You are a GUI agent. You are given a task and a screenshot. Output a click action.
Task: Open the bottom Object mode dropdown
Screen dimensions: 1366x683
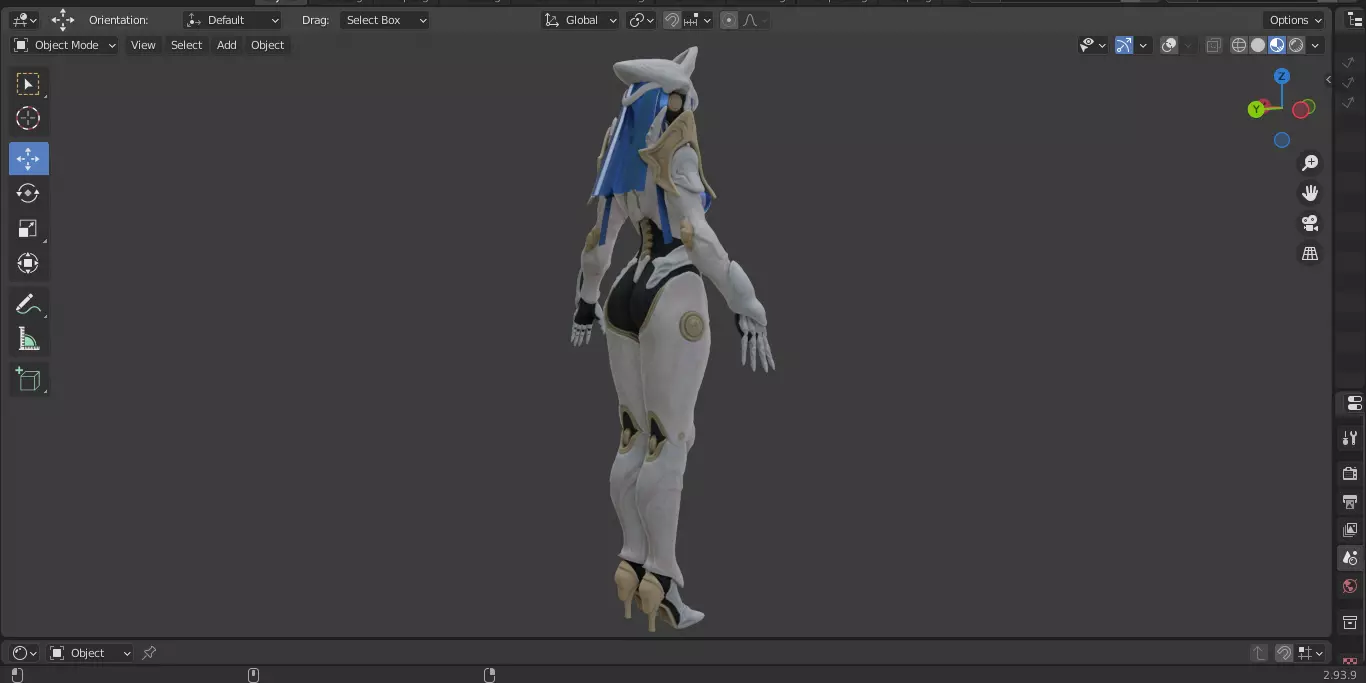coord(90,653)
